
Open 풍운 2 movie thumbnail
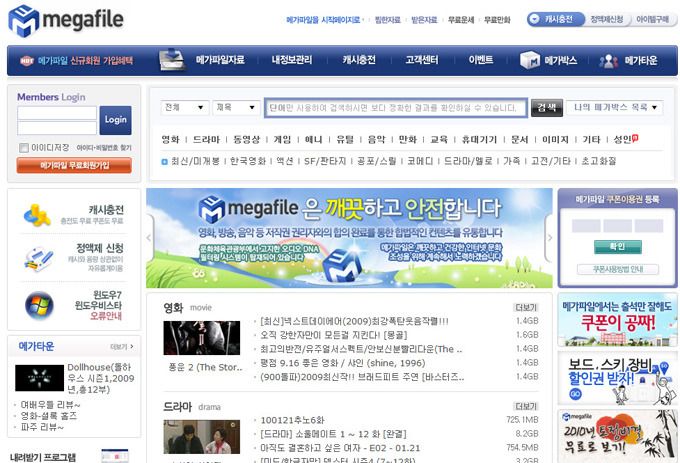[x=202, y=338]
